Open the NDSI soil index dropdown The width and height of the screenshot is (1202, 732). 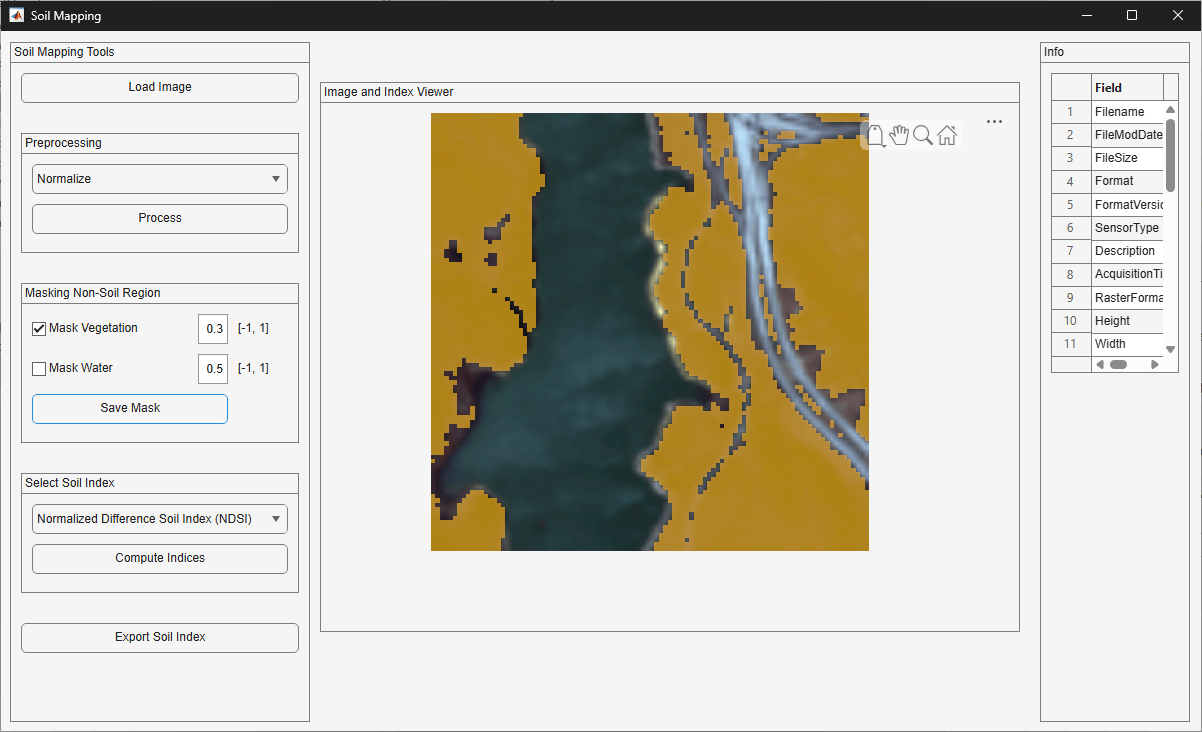(160, 519)
